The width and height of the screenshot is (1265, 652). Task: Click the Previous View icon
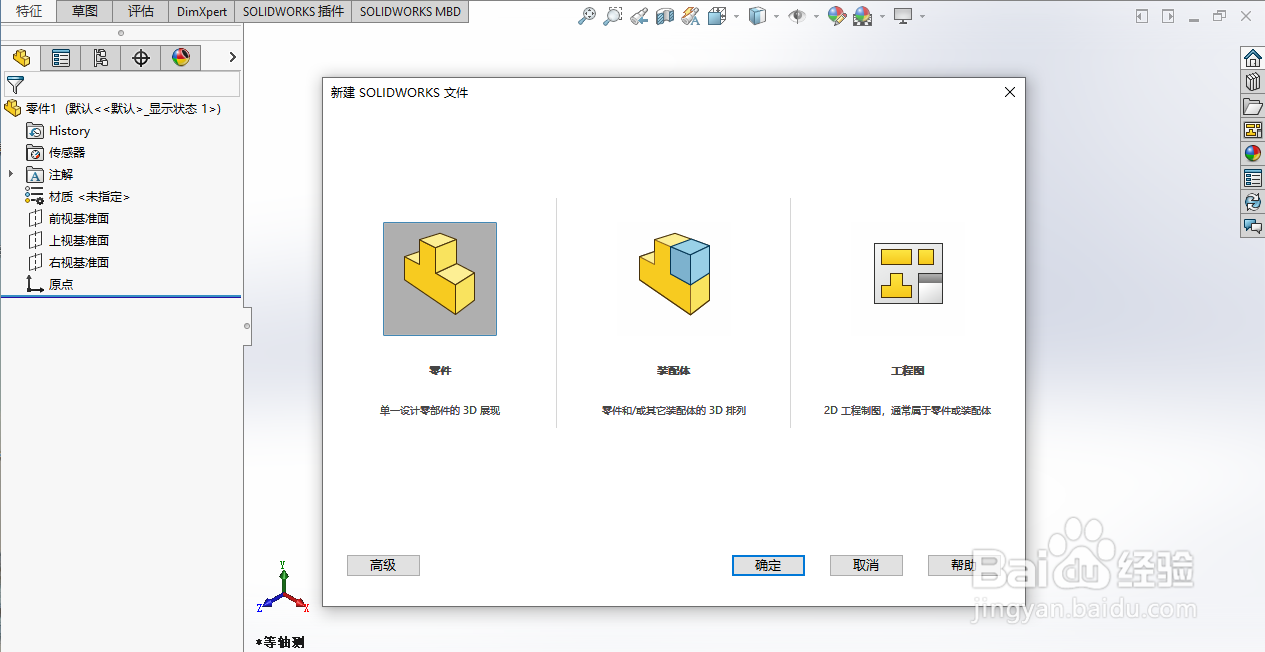coord(639,16)
